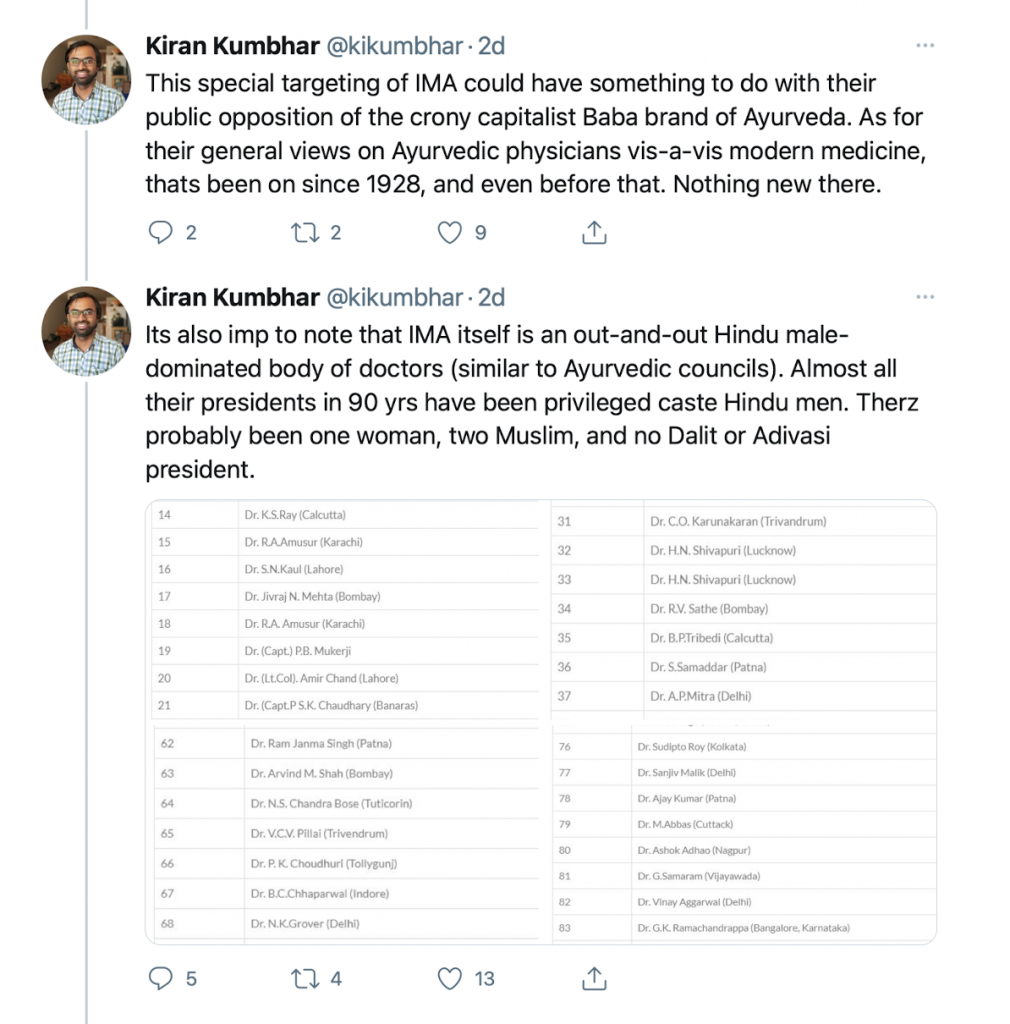The width and height of the screenshot is (1010, 1024).
Task: Share the second tweet
Action: tap(594, 978)
